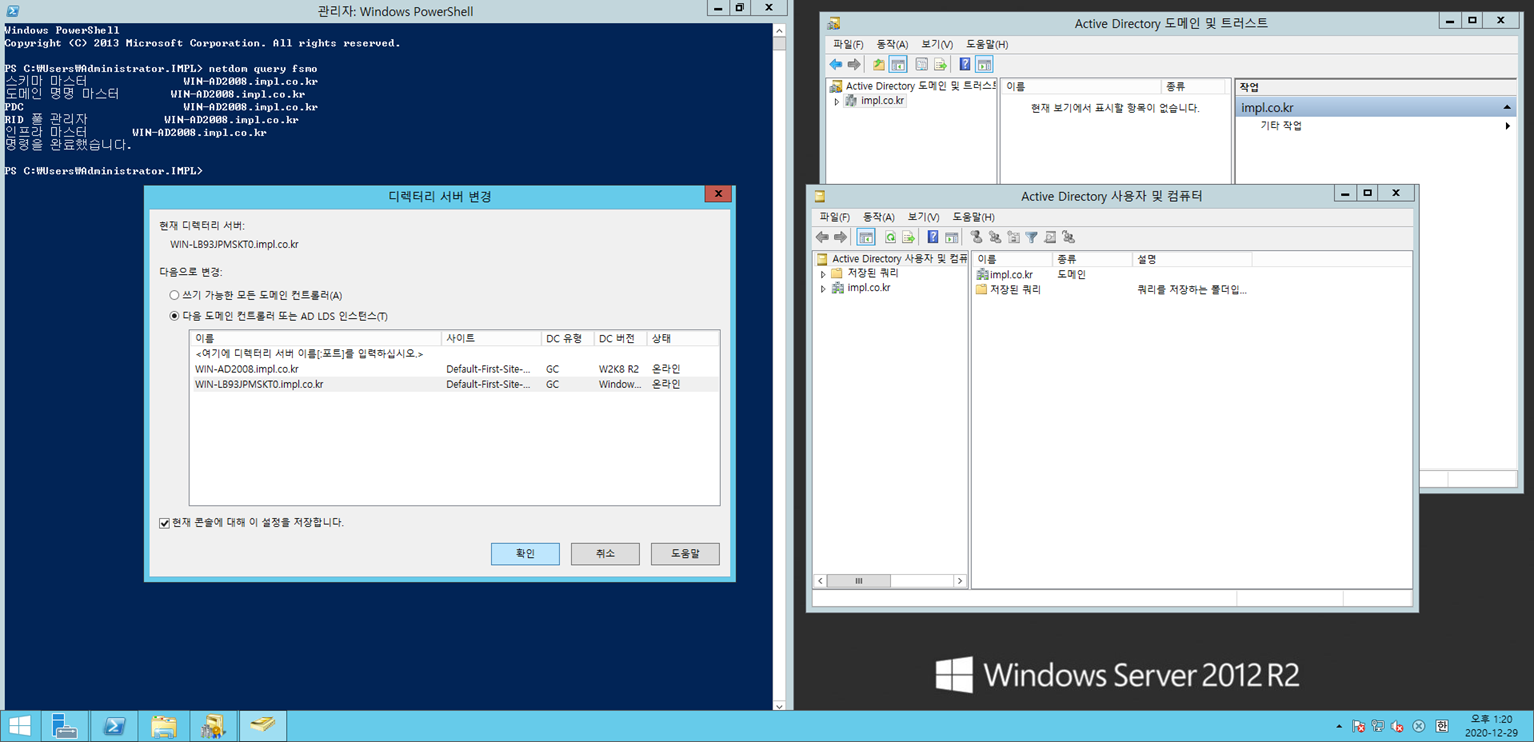The image size is (1534, 742).
Task: Select the writable domain controller radio option
Action: (256, 295)
